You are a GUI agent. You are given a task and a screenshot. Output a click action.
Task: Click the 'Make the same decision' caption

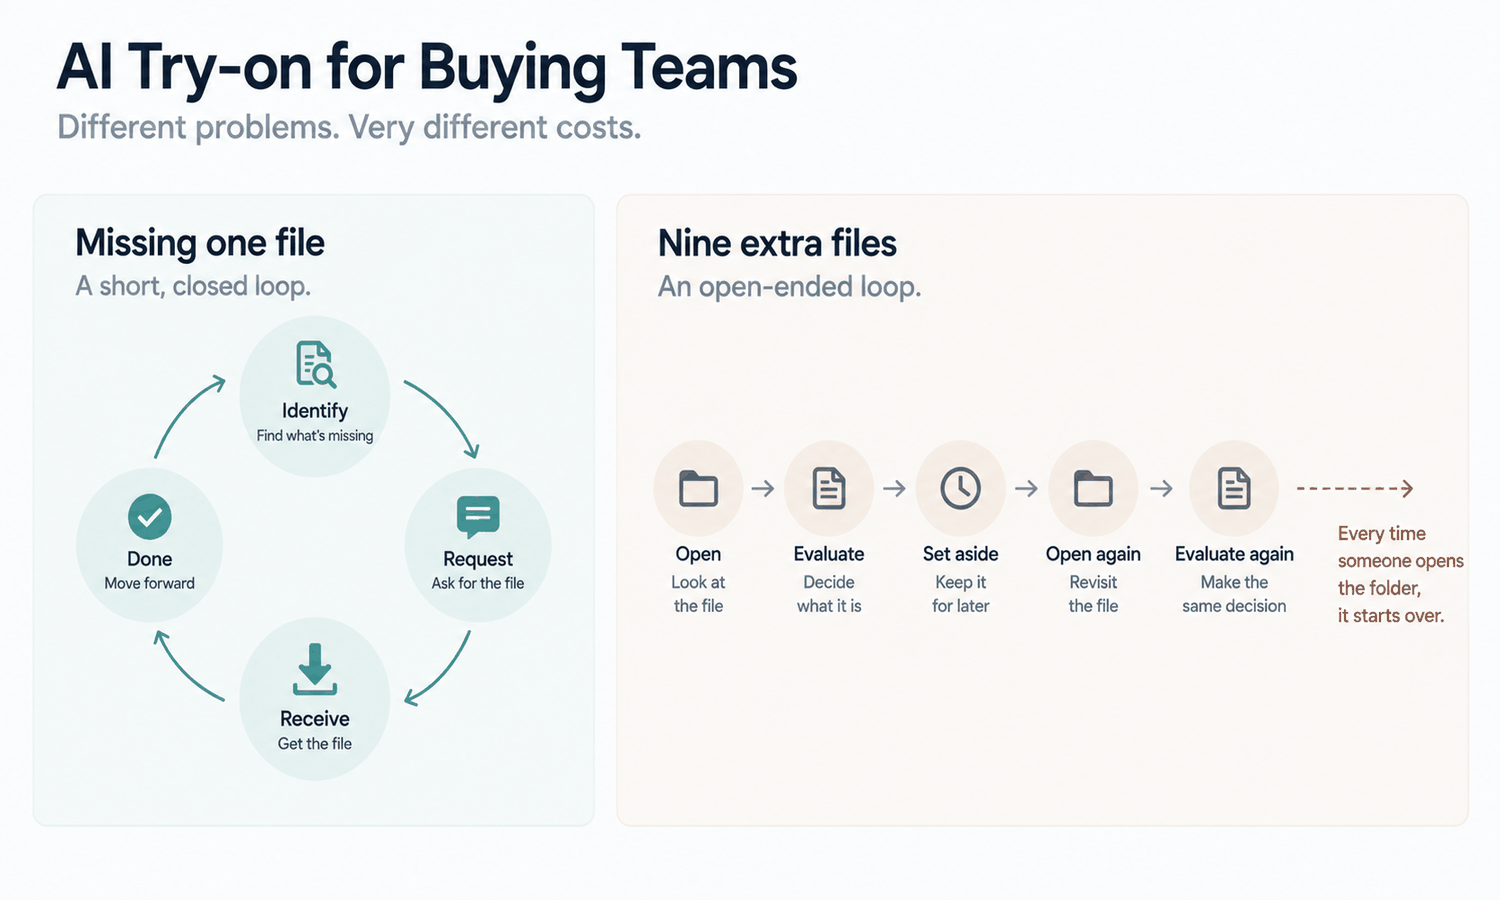(1234, 594)
